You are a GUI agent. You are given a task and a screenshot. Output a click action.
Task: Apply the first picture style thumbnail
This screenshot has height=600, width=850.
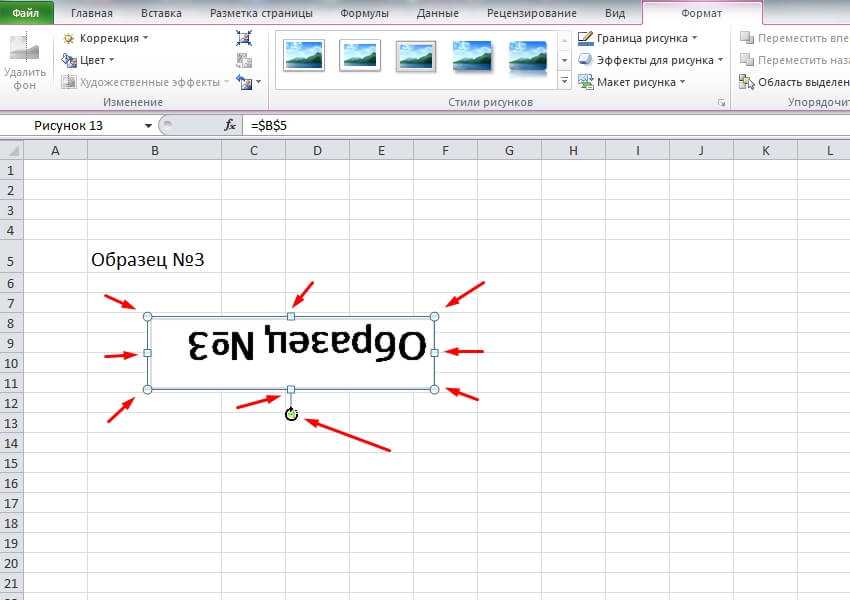click(304, 55)
